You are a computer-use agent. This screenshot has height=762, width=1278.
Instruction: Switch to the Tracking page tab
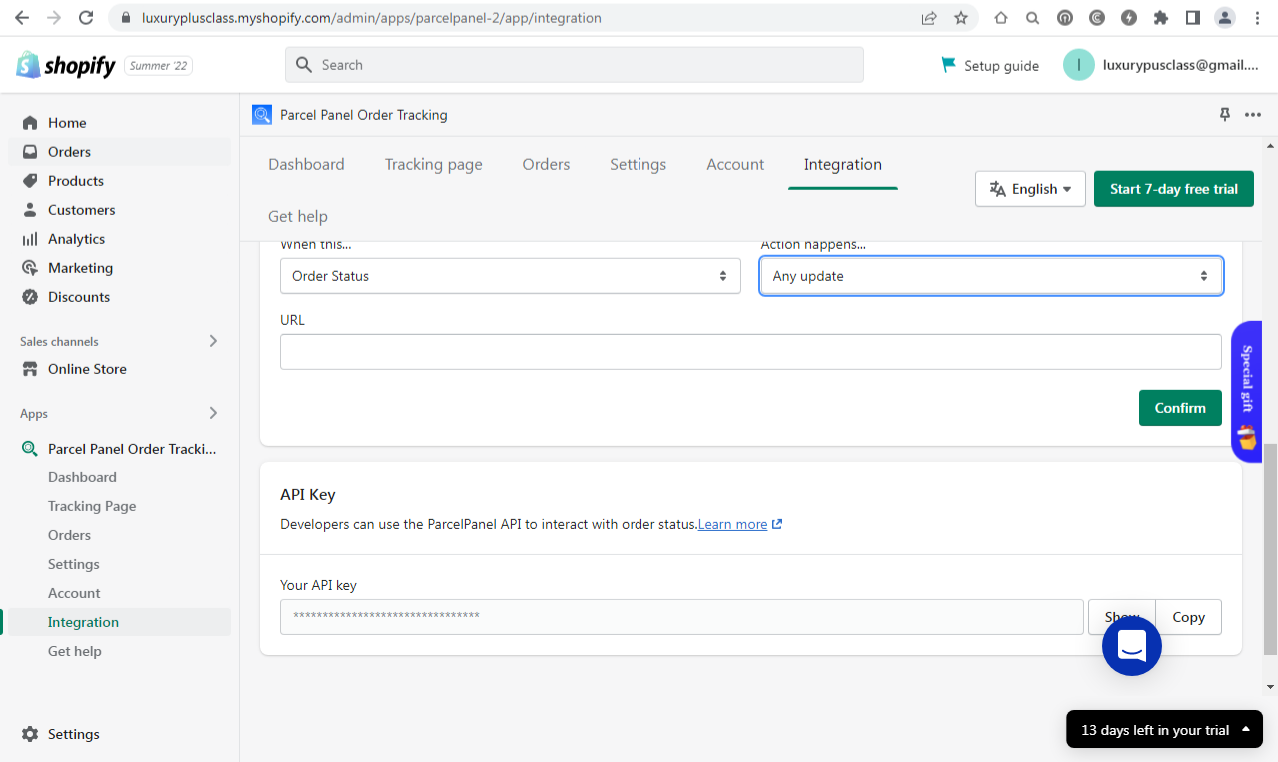coord(433,164)
